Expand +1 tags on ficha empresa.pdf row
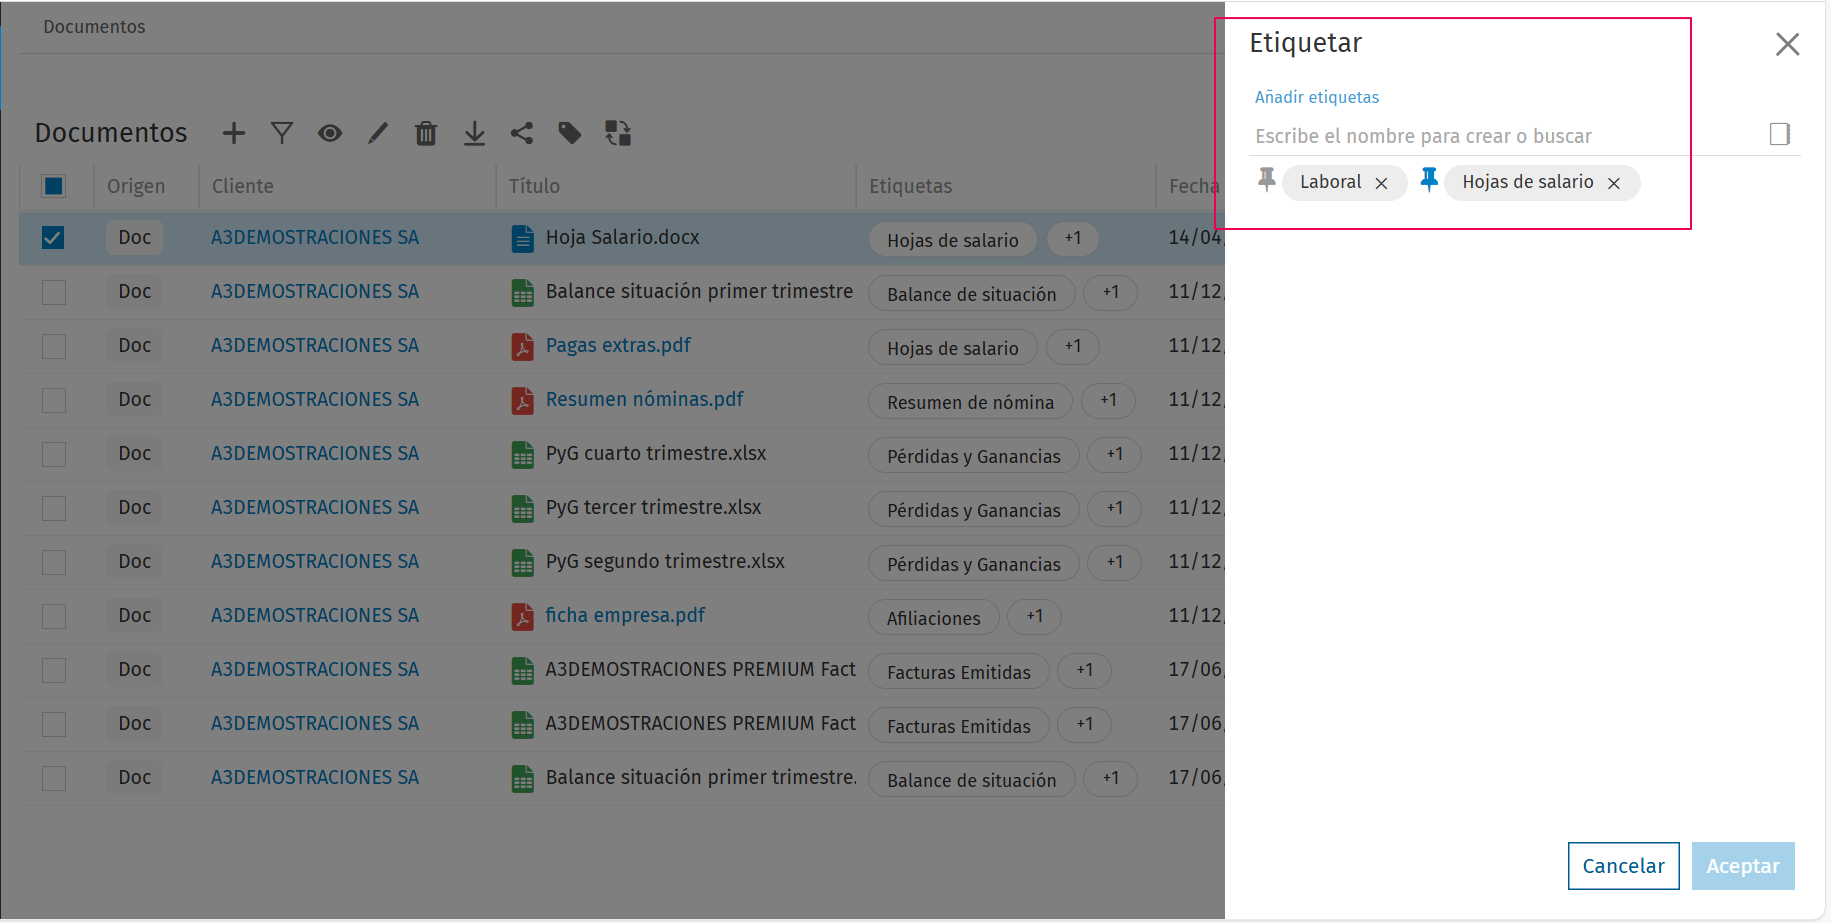 (x=1035, y=616)
